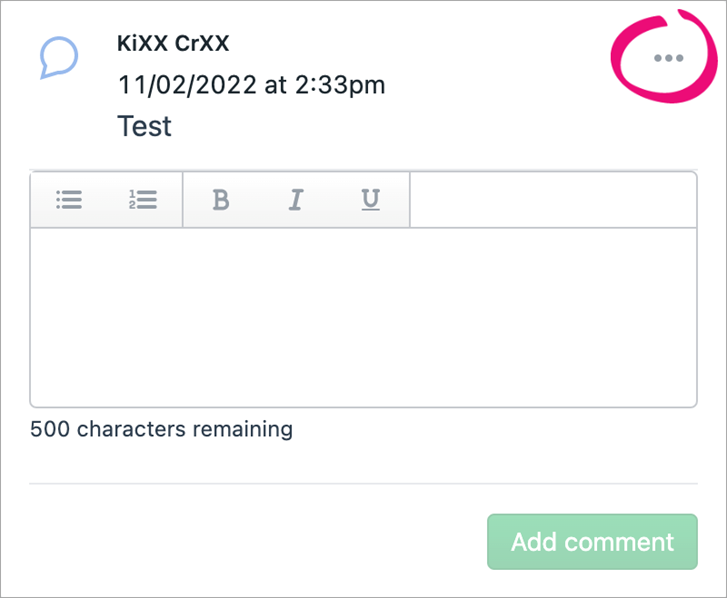
Task: Toggle the numbered list formatting
Action: 143,200
